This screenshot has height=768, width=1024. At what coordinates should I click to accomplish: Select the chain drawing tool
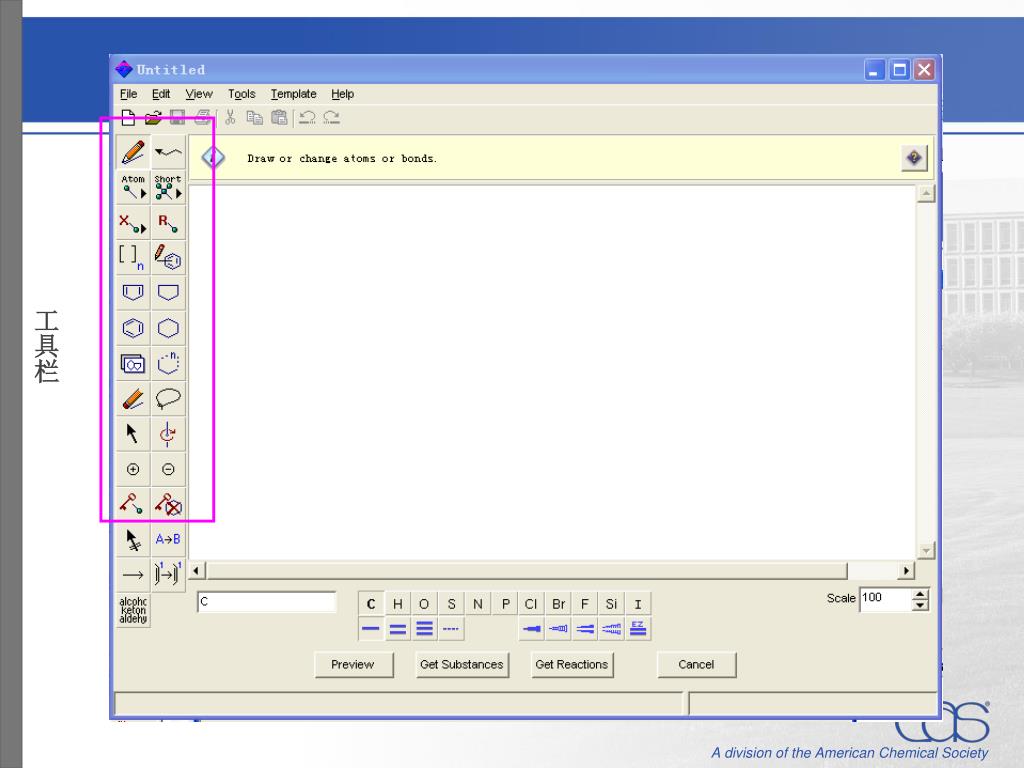[168, 152]
